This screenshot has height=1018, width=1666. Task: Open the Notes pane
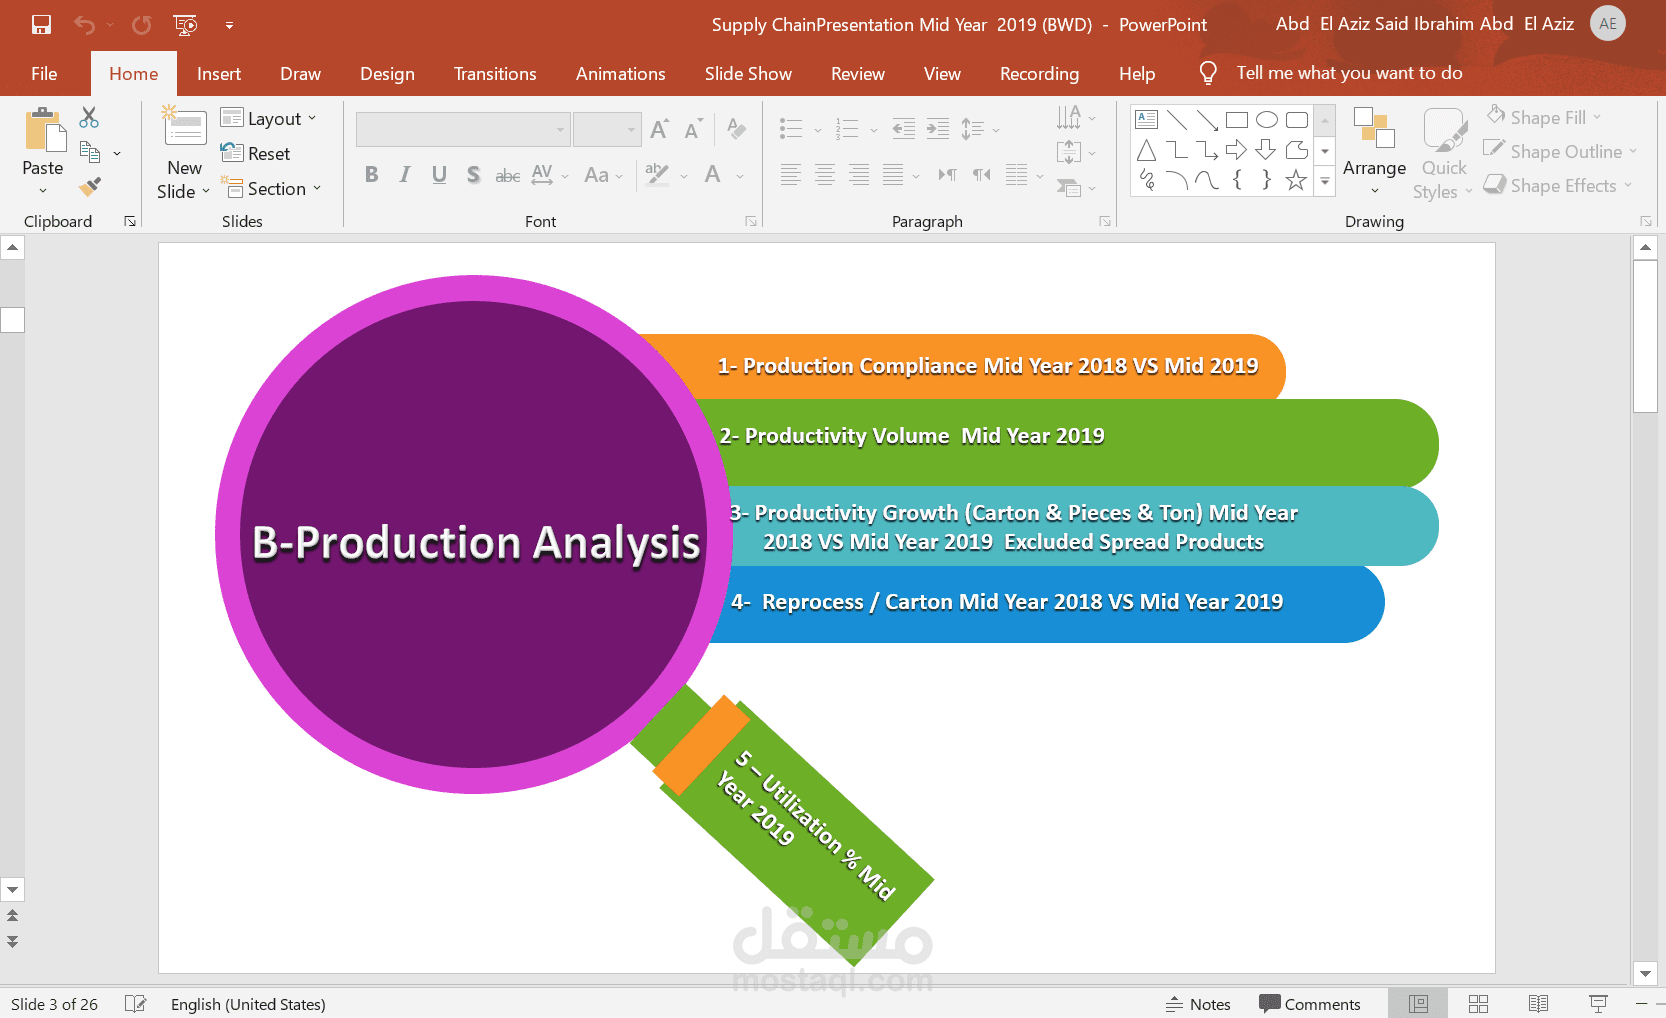tap(1198, 1004)
